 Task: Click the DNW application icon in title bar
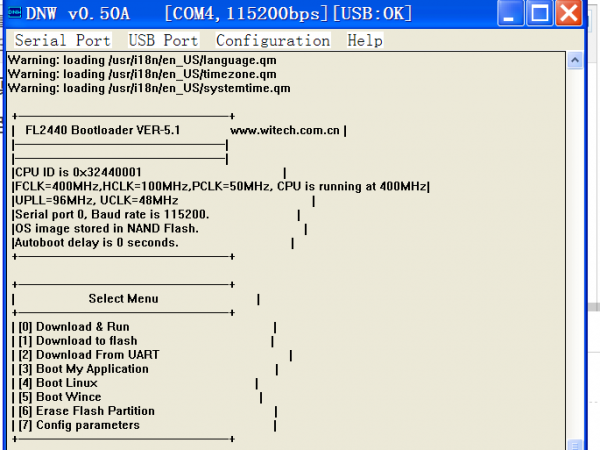12,14
